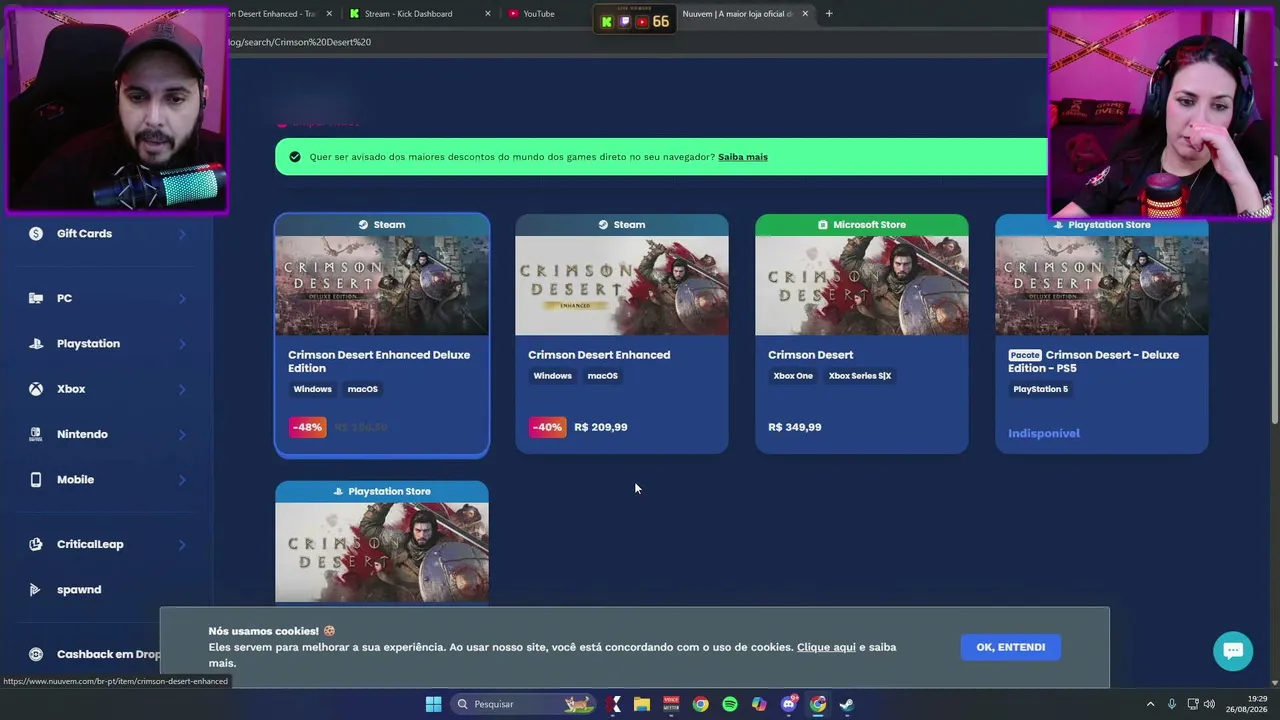Switch to the YouTube tab
The image size is (1280, 720).
[546, 14]
